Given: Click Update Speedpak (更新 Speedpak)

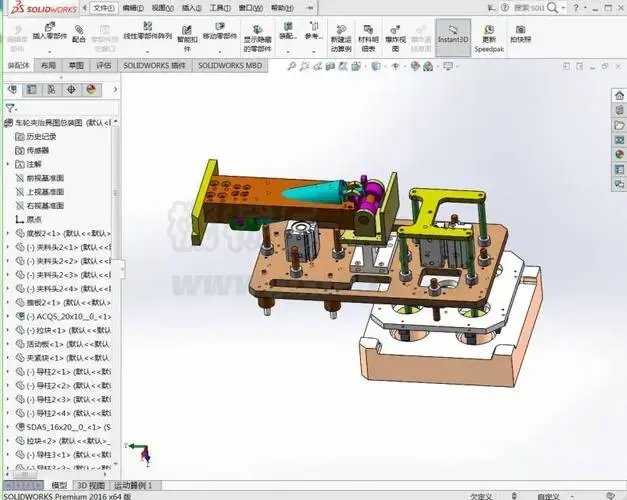Looking at the screenshot, I should click(x=489, y=39).
